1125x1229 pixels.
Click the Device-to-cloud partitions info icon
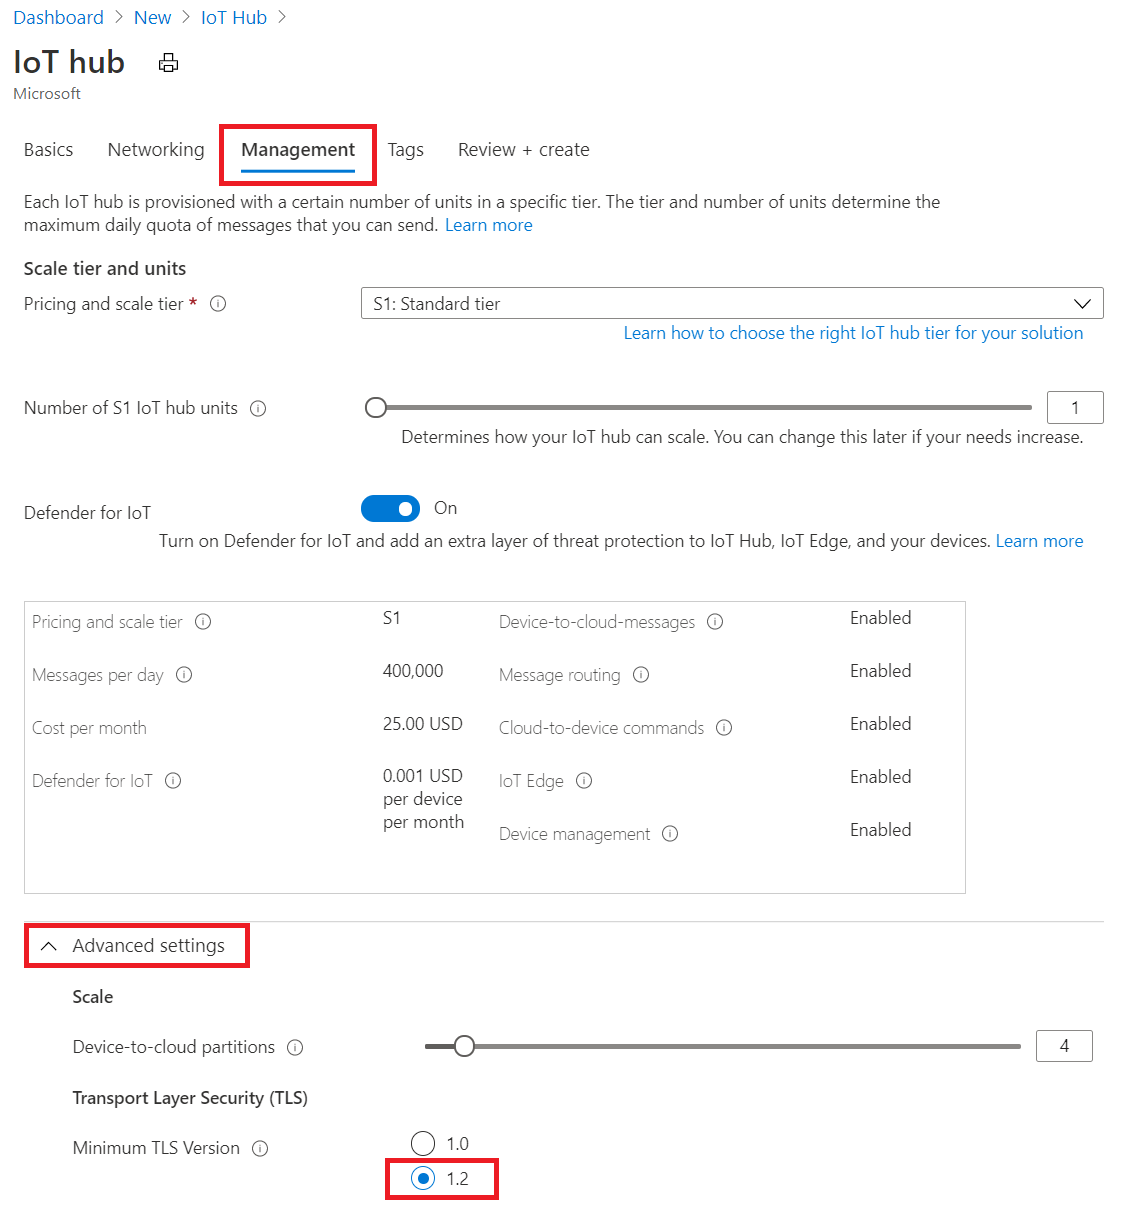pyautogui.click(x=295, y=1047)
